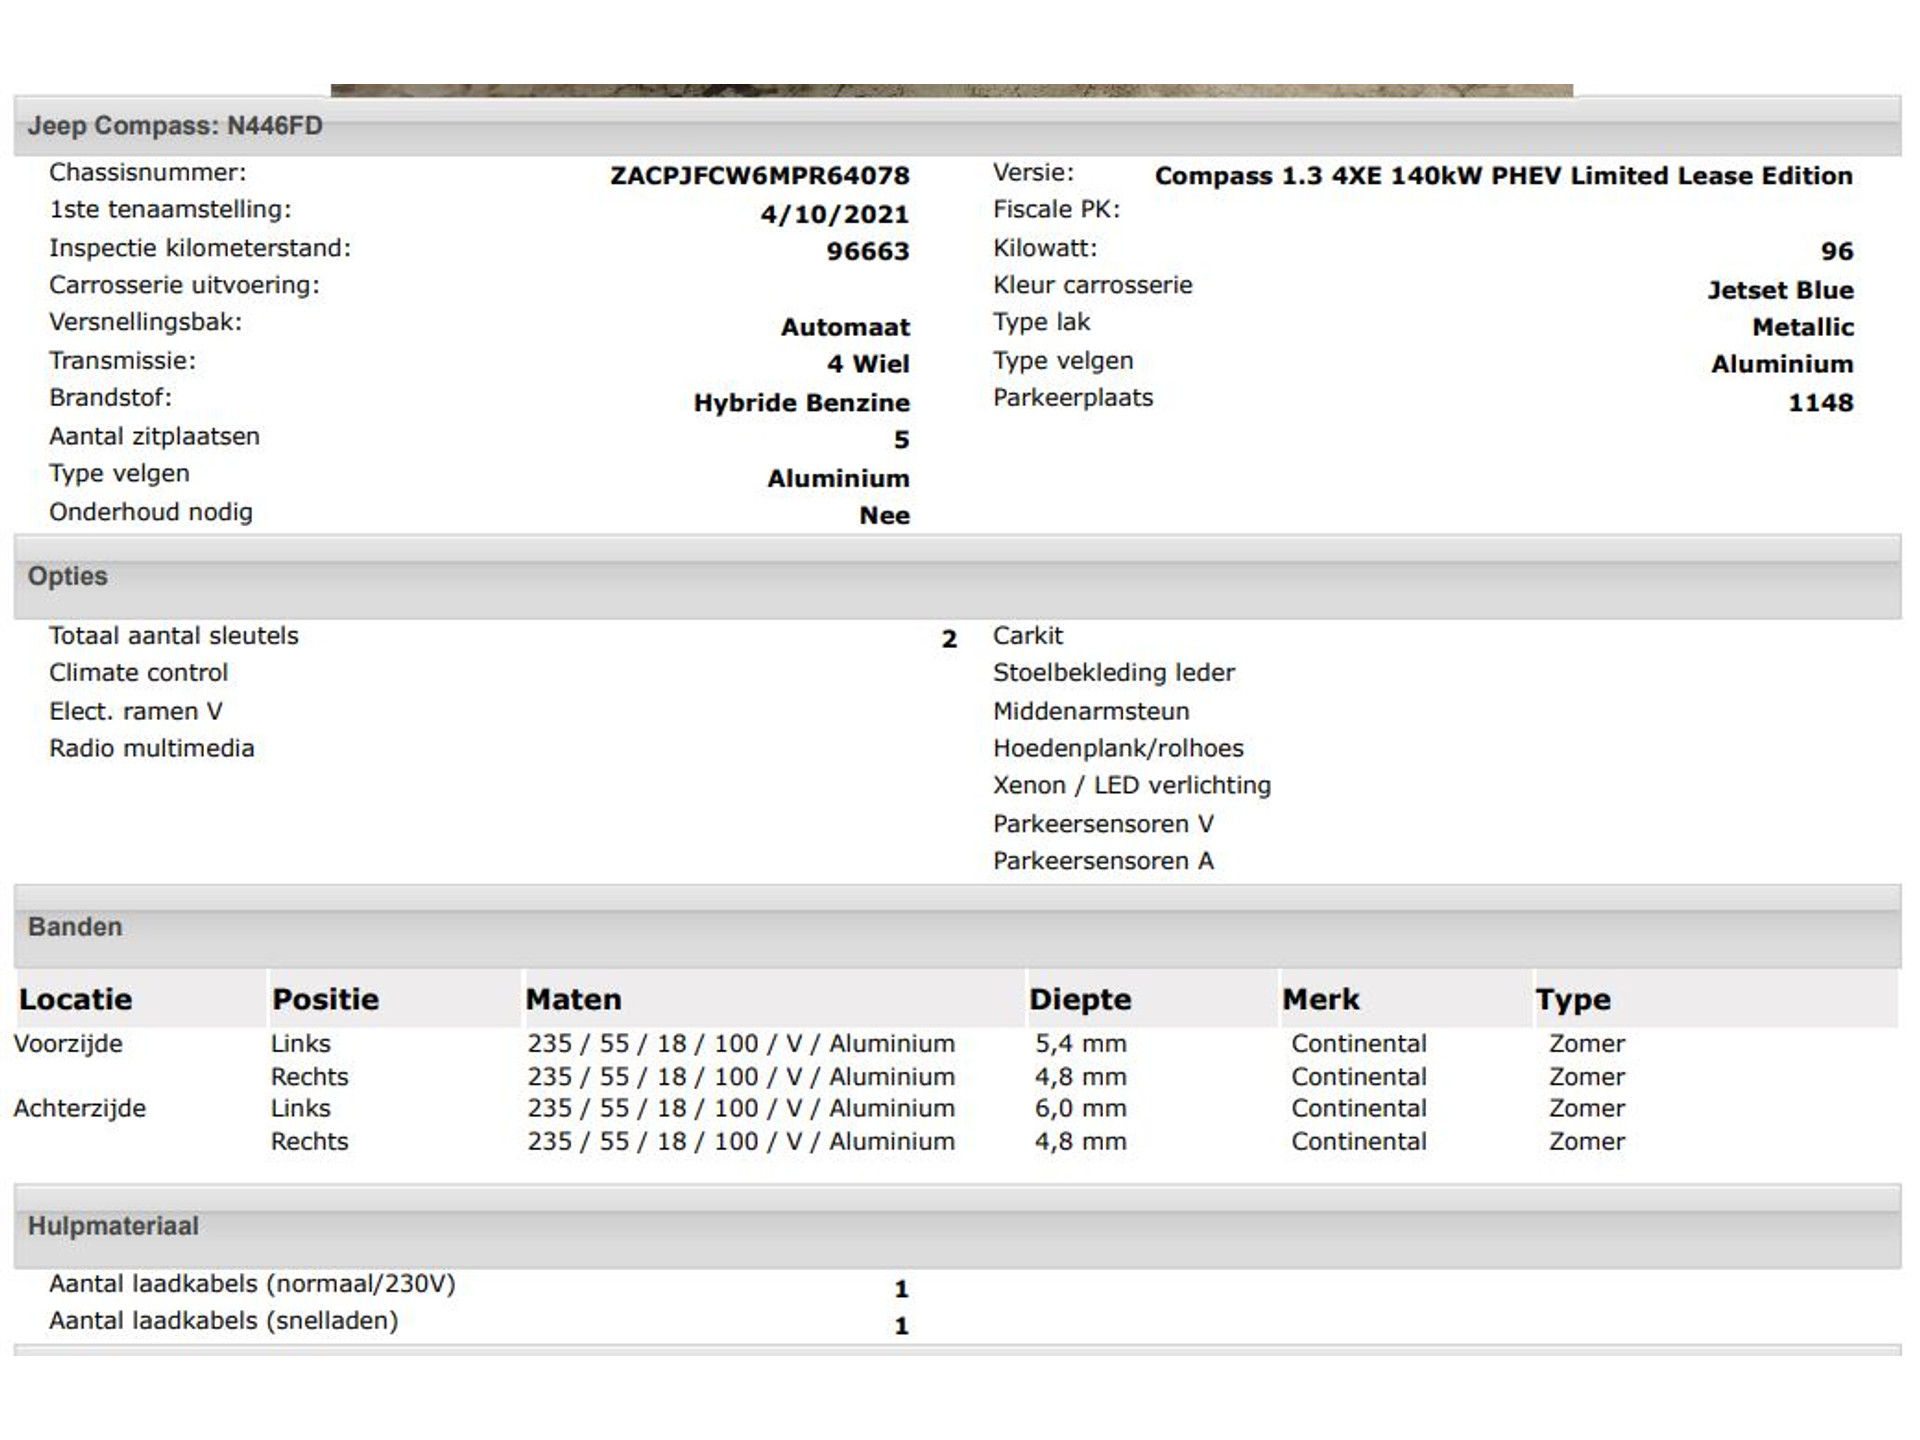
Task: Click the Hybride Benzine fuel value
Action: pos(801,403)
